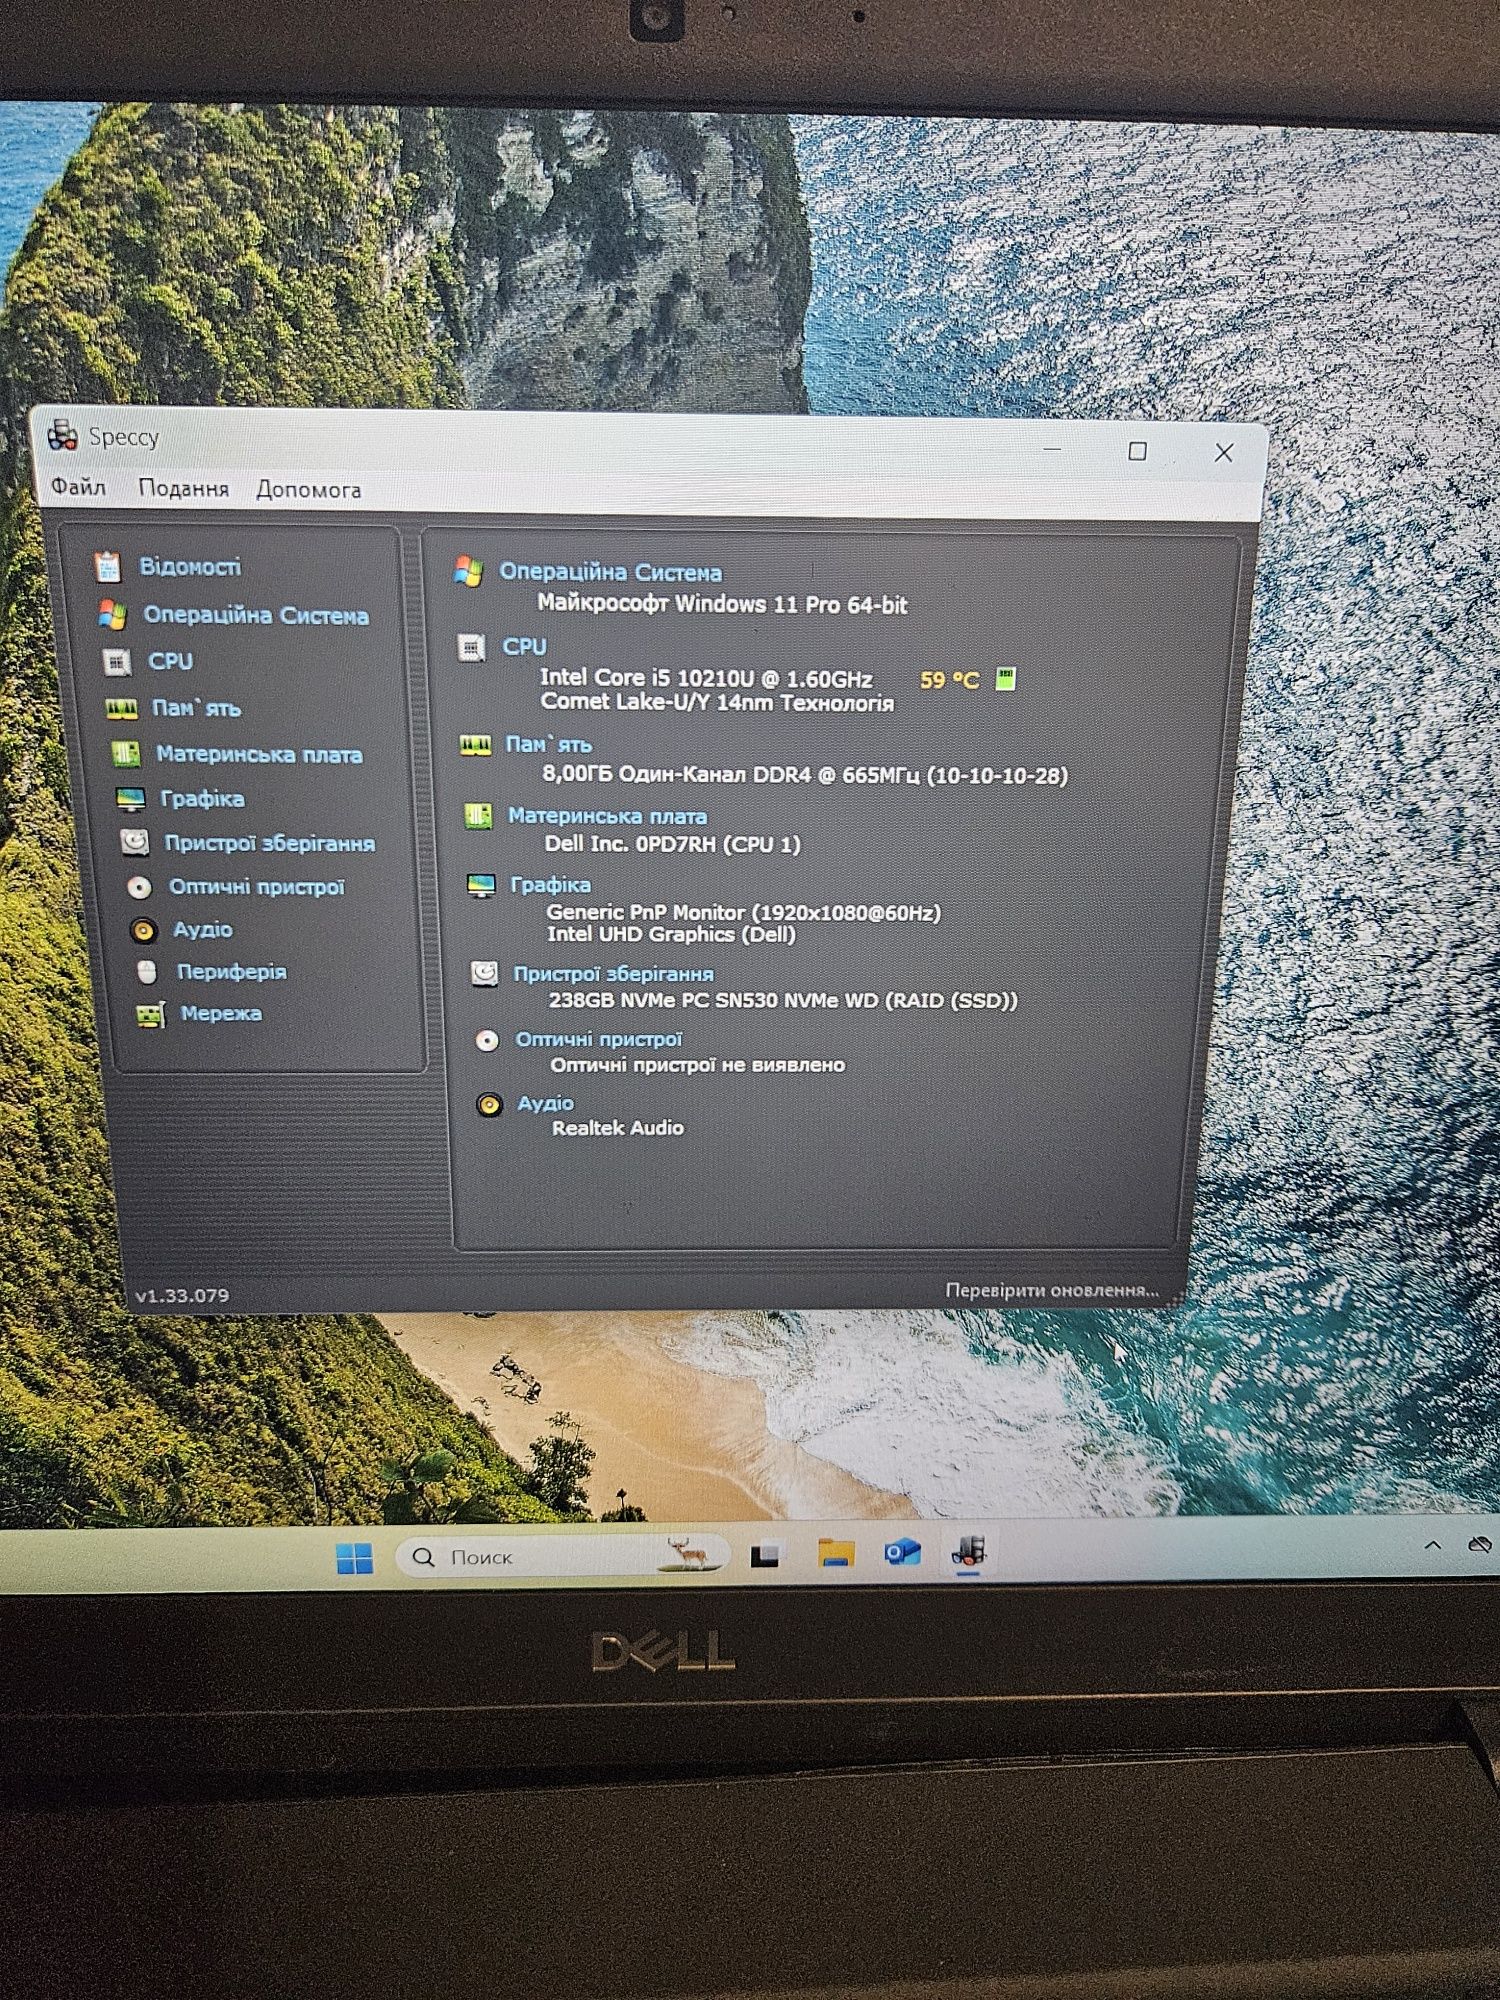
Task: Click the mouse icon beside Периферія
Action: tap(147, 971)
